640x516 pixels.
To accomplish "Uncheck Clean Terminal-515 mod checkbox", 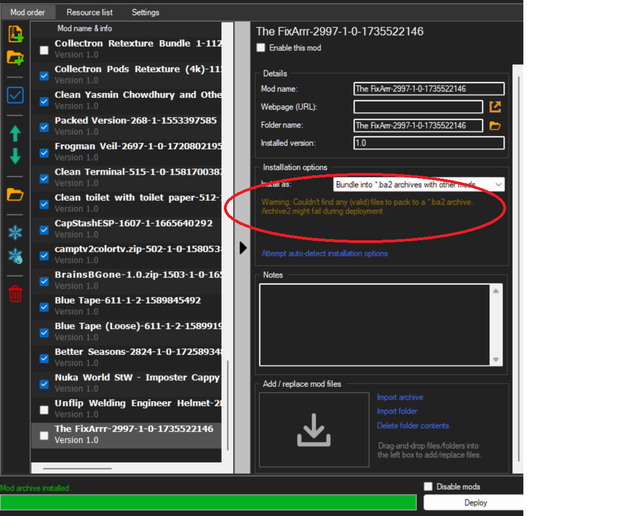I will pos(44,179).
